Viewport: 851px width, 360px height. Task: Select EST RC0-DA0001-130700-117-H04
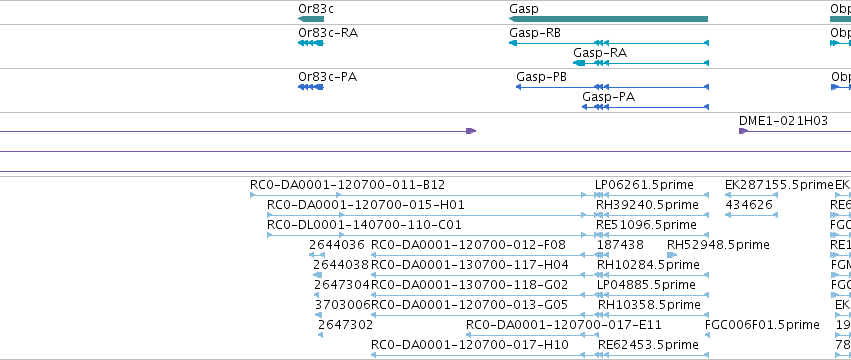click(x=469, y=266)
